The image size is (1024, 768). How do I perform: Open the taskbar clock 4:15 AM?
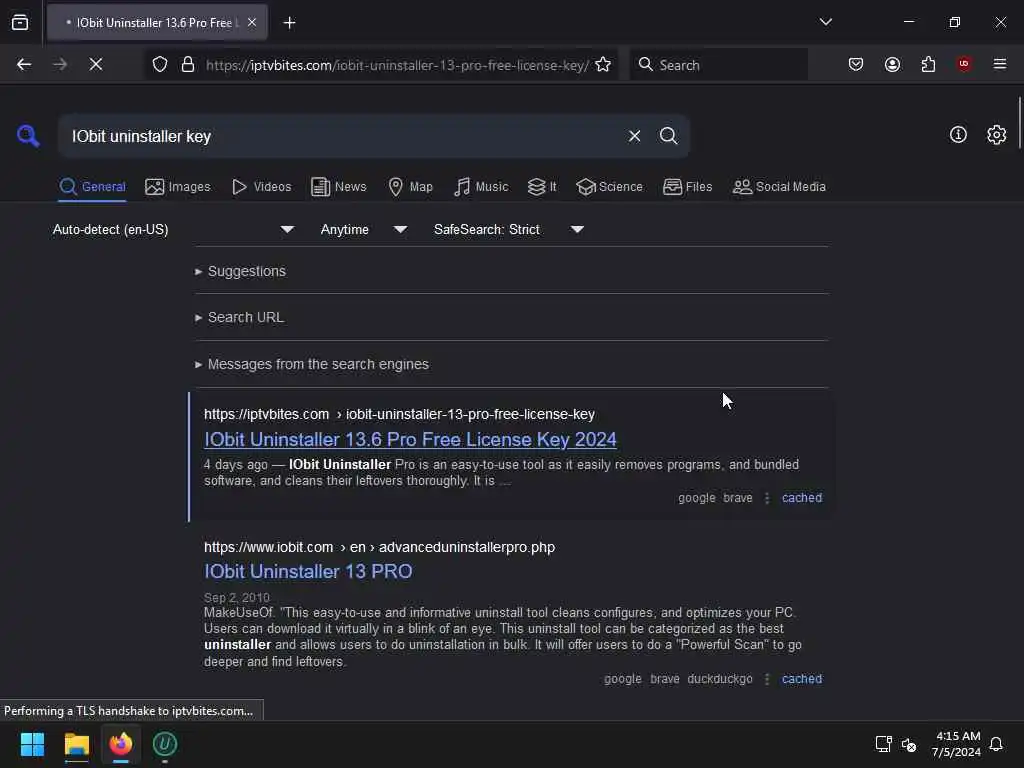(x=956, y=744)
